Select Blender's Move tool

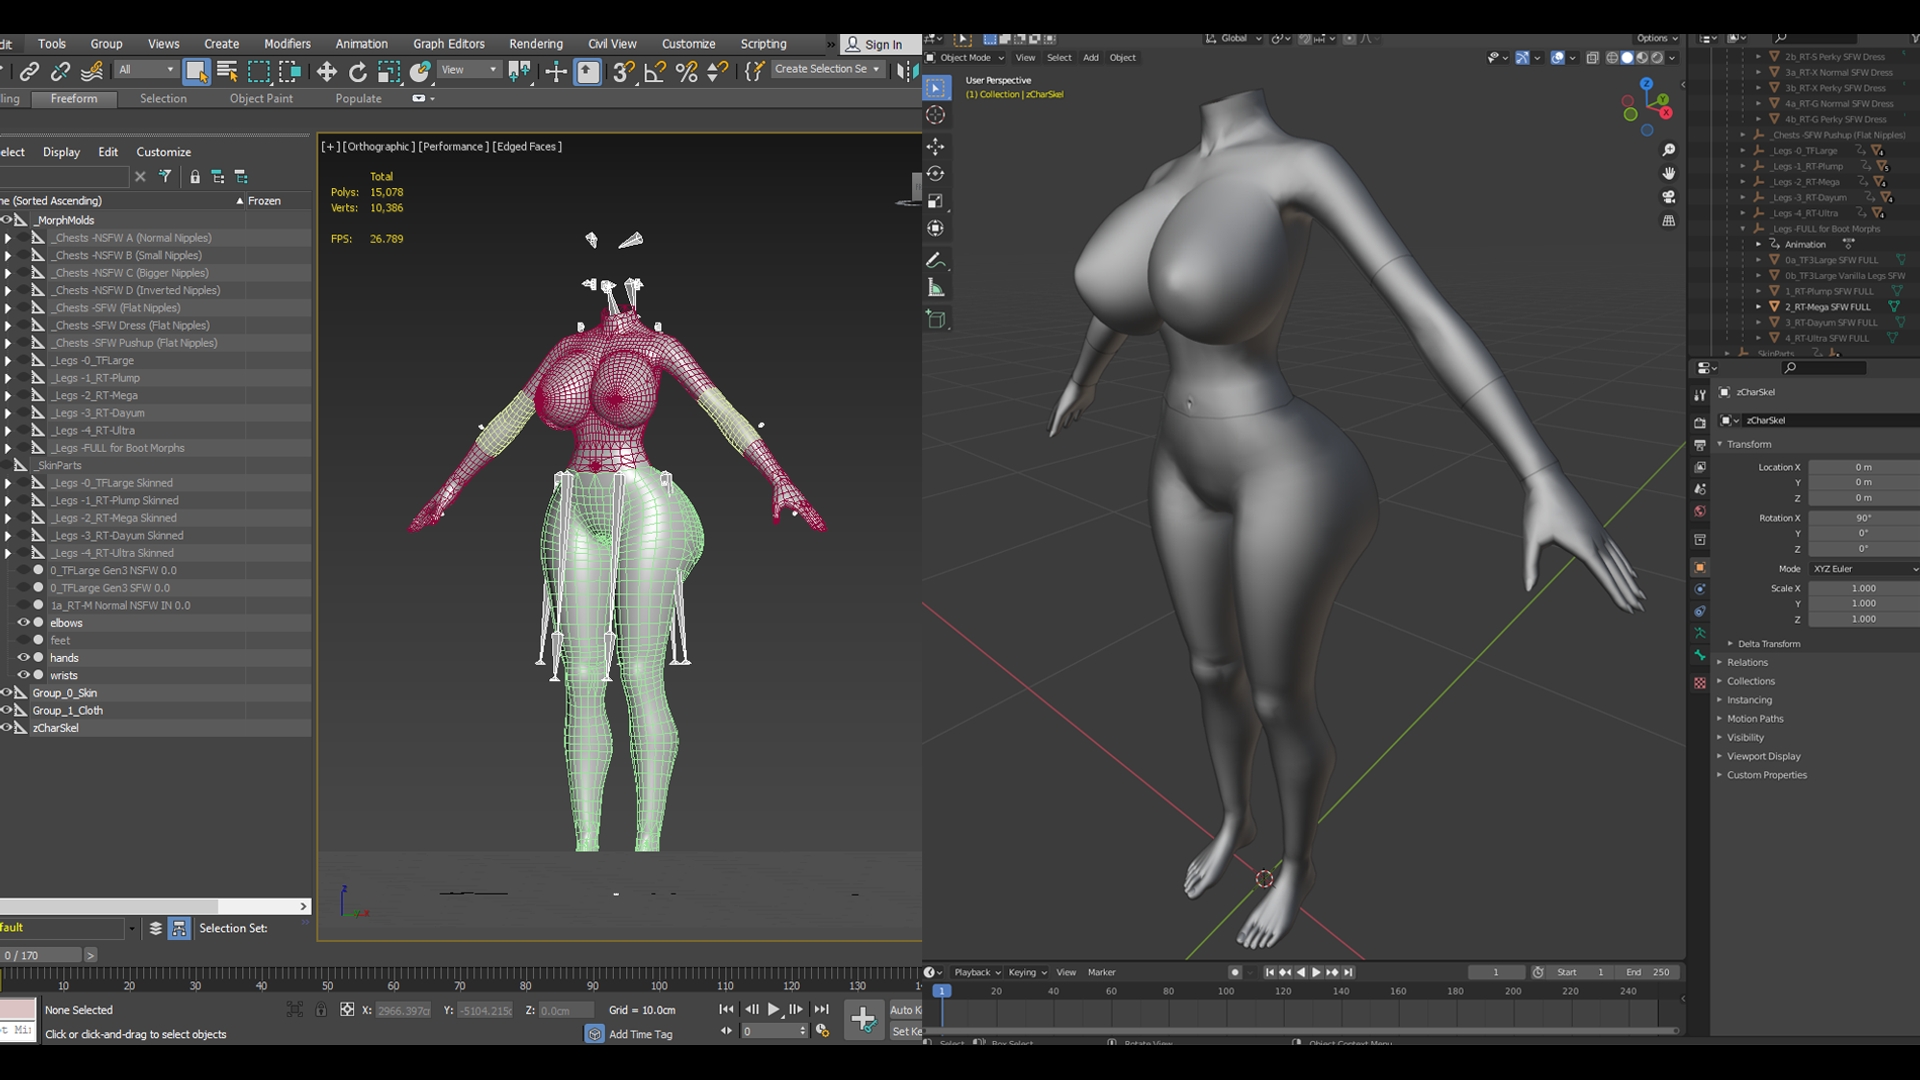coord(936,147)
